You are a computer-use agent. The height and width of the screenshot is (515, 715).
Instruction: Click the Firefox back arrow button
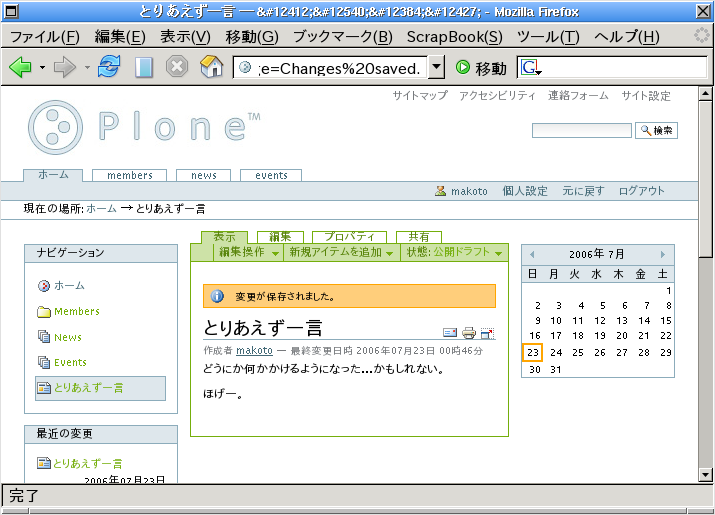pyautogui.click(x=20, y=68)
